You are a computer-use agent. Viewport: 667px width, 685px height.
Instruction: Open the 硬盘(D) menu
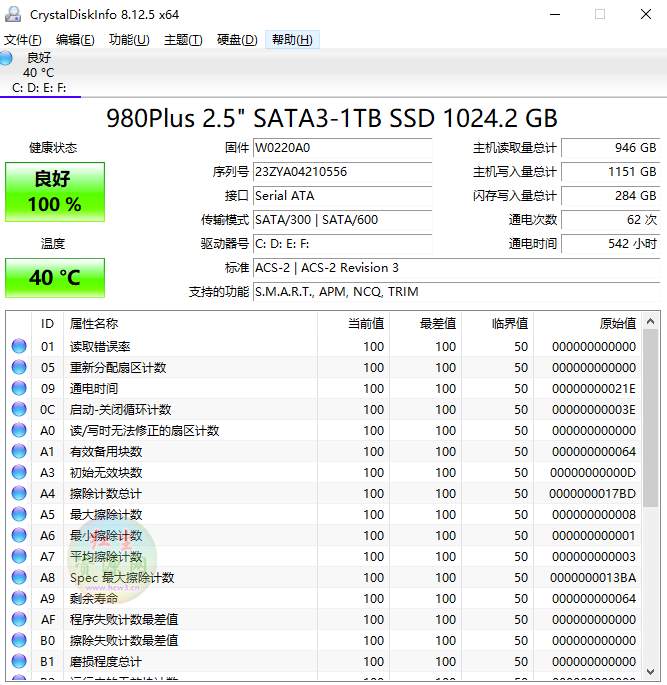237,40
